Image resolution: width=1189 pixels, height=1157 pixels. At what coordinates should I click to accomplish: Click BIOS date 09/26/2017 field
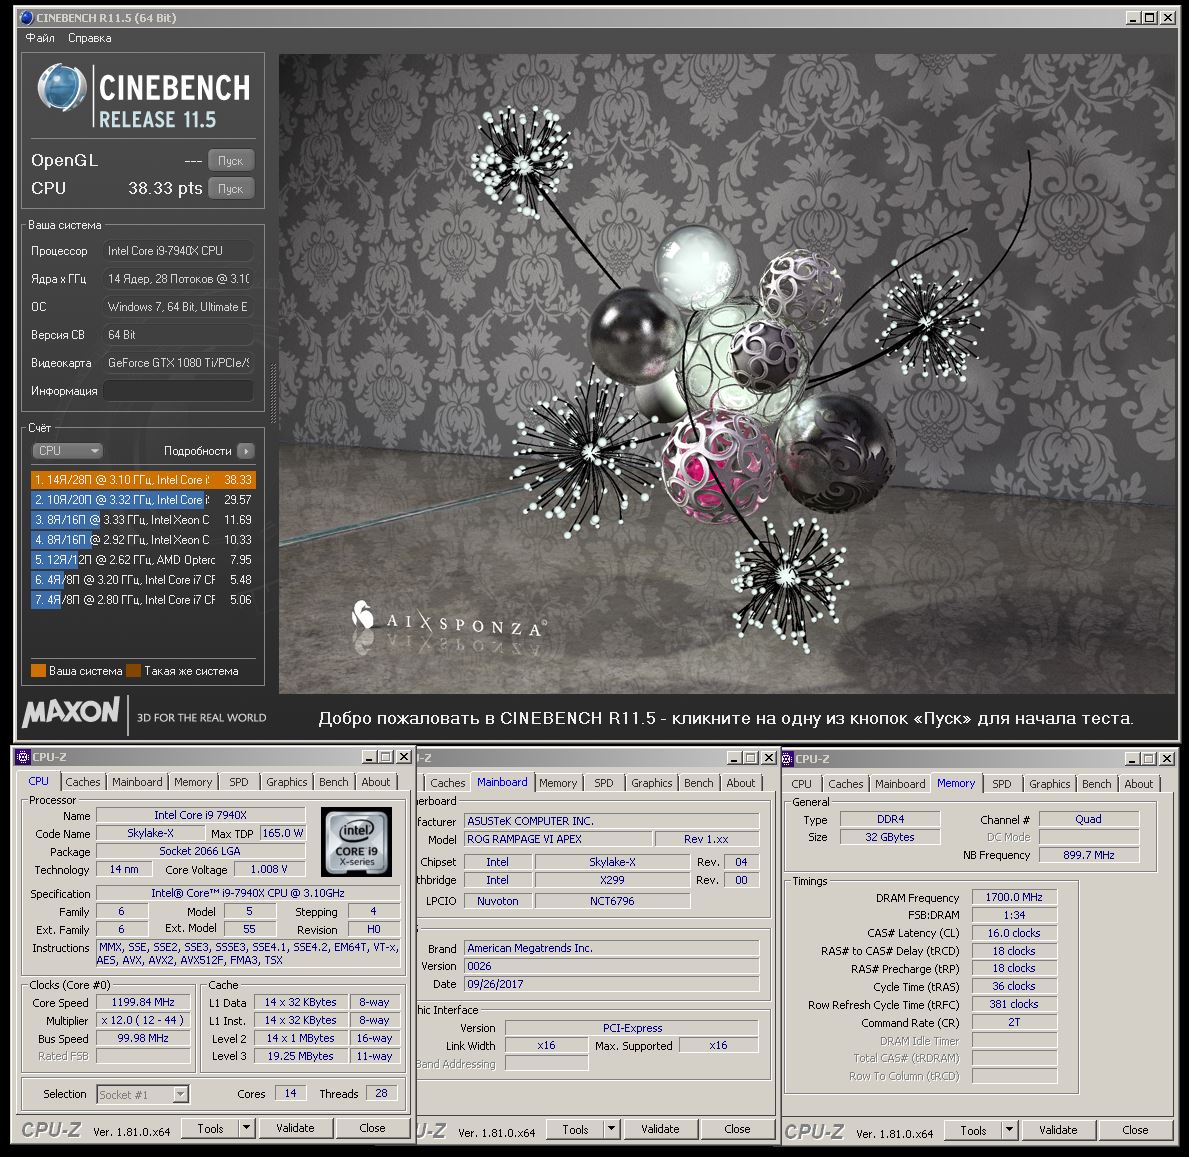[611, 984]
